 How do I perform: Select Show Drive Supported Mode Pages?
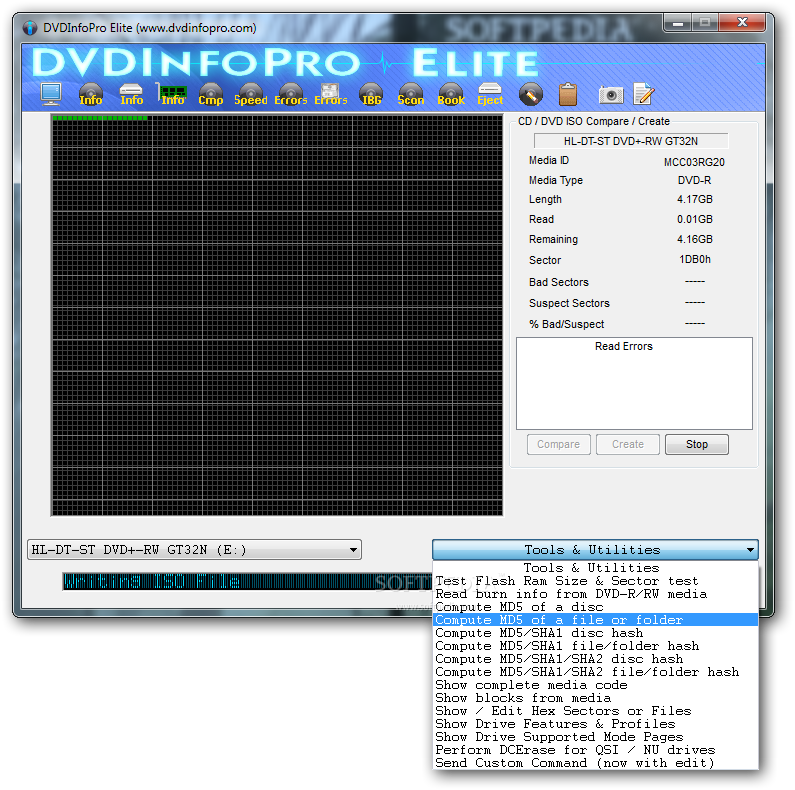click(595, 737)
